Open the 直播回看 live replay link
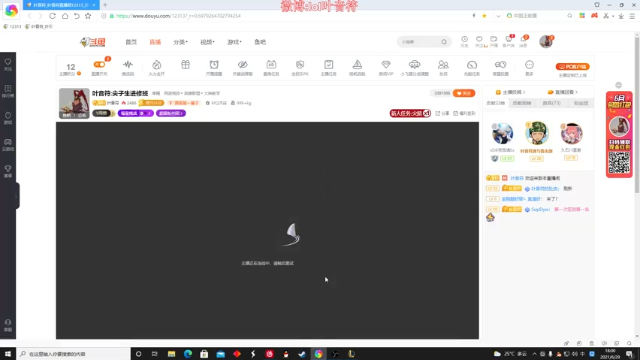This screenshot has height=360, width=640. pos(562,92)
